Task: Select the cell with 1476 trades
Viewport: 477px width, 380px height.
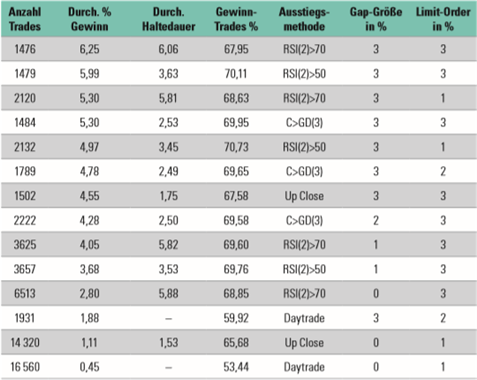Action: click(25, 49)
